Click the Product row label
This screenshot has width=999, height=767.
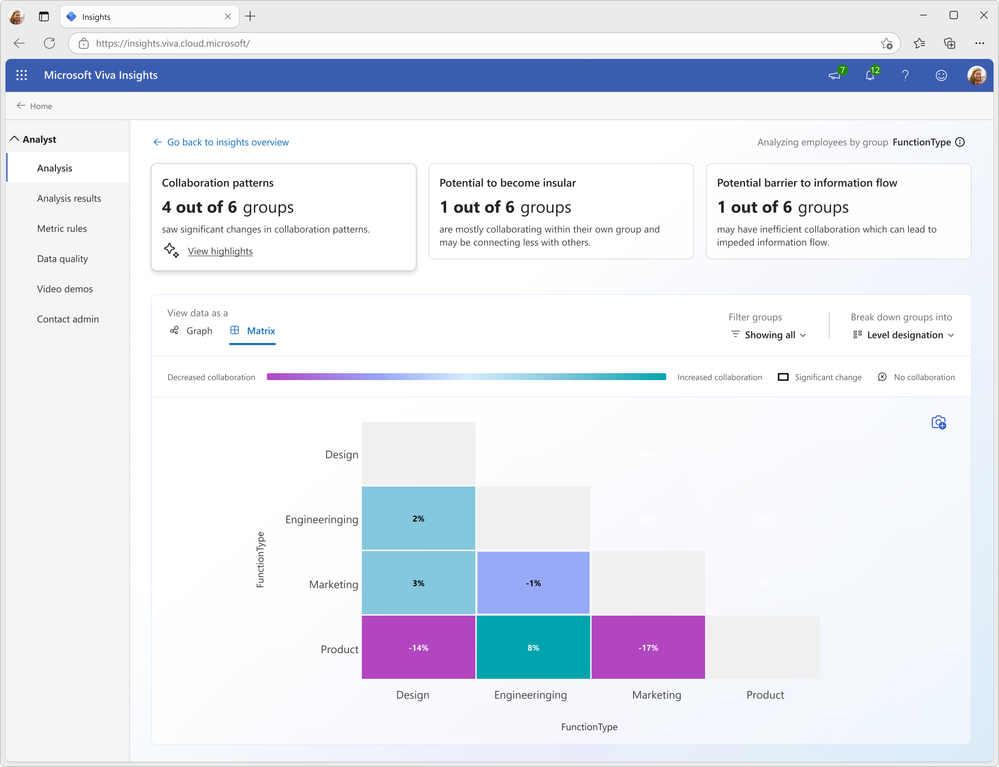[x=339, y=649]
